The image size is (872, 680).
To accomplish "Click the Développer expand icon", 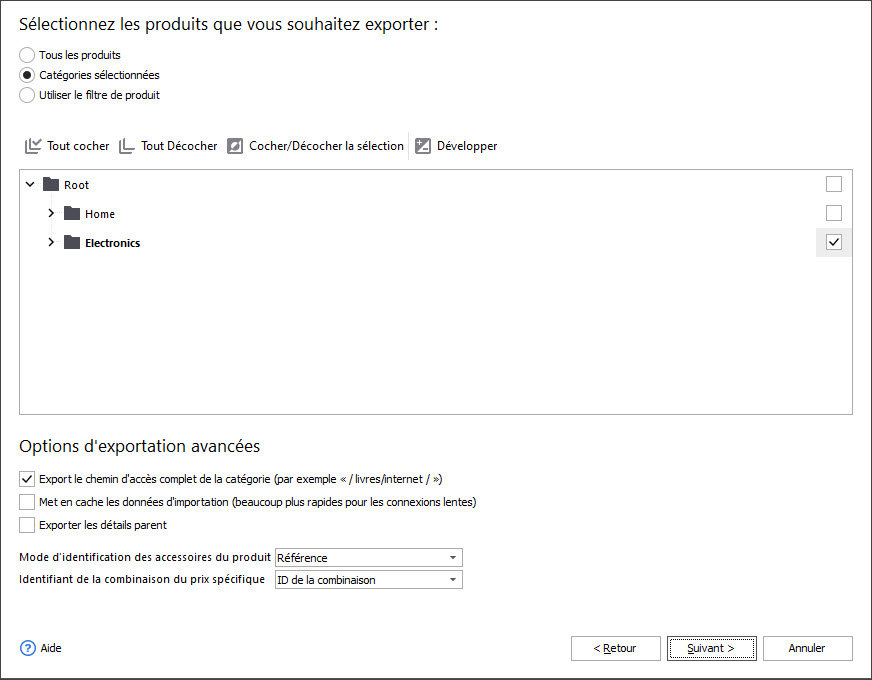I will coord(423,146).
